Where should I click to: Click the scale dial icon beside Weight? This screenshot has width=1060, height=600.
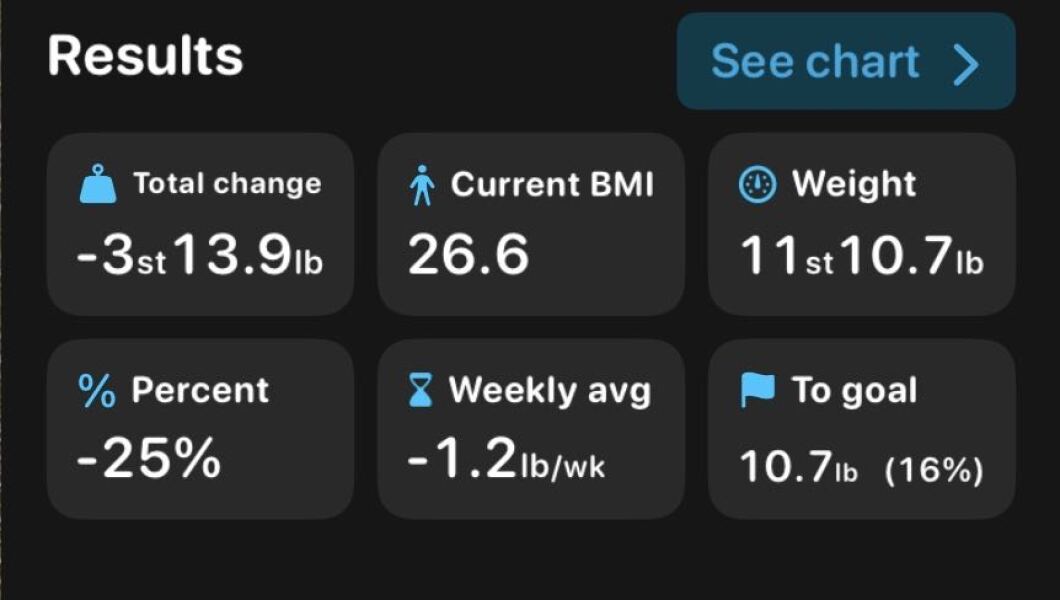[757, 185]
